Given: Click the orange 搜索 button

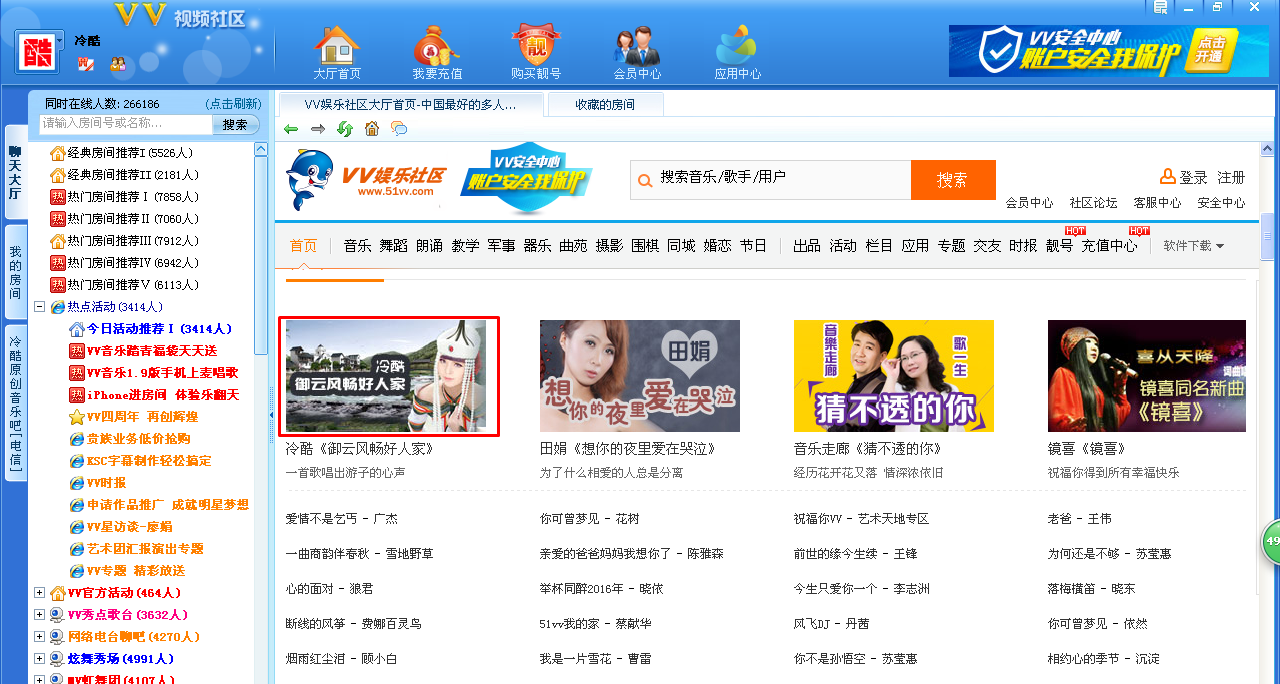Looking at the screenshot, I should click(952, 180).
